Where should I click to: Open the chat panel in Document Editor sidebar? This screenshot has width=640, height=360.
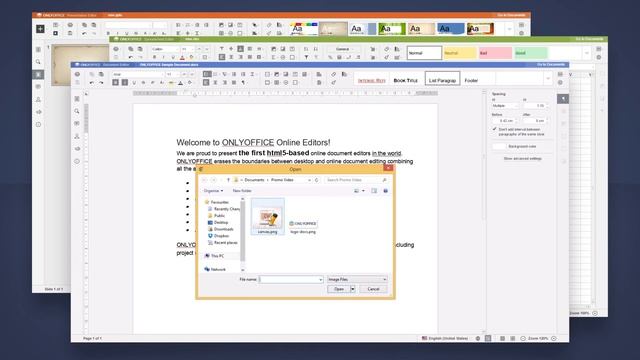coord(77,136)
